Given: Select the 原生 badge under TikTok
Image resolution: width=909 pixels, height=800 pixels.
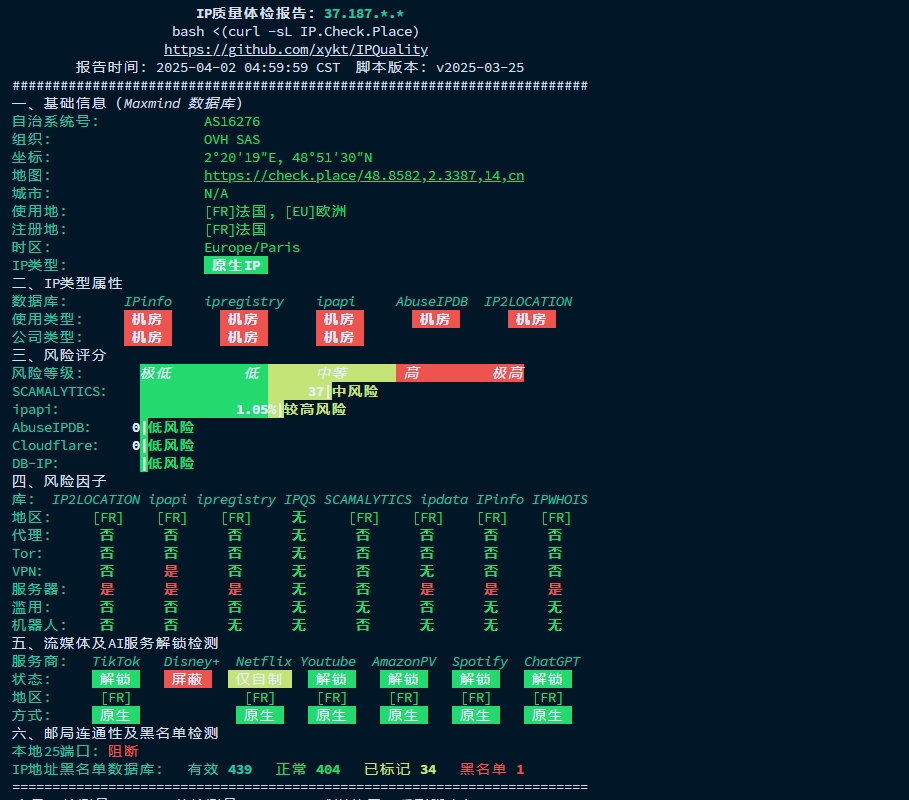Looking at the screenshot, I should click(115, 715).
